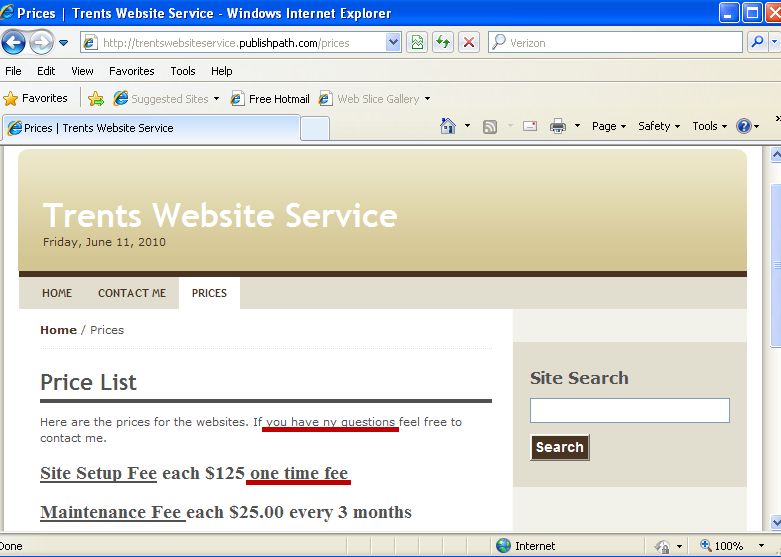This screenshot has height=557, width=781.
Task: Click the search magnifier button in toolbar
Action: tap(757, 42)
